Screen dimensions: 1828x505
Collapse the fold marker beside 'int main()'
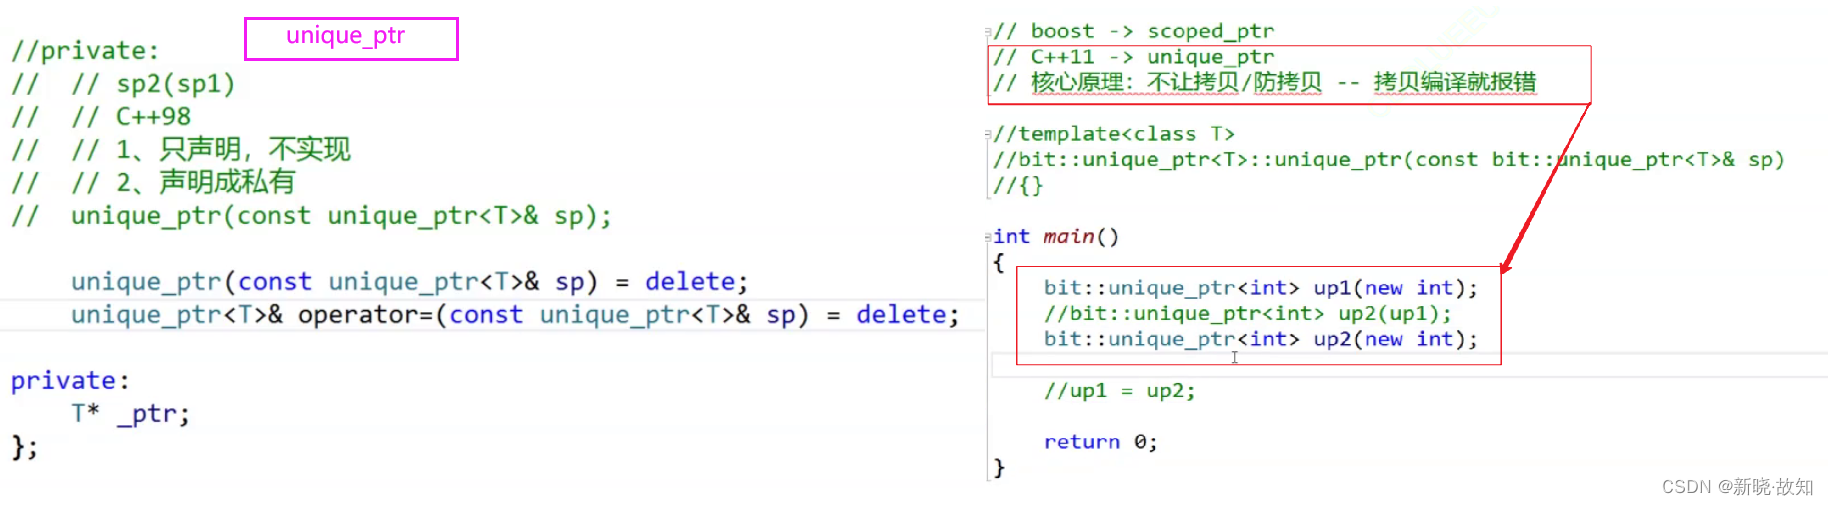point(988,237)
